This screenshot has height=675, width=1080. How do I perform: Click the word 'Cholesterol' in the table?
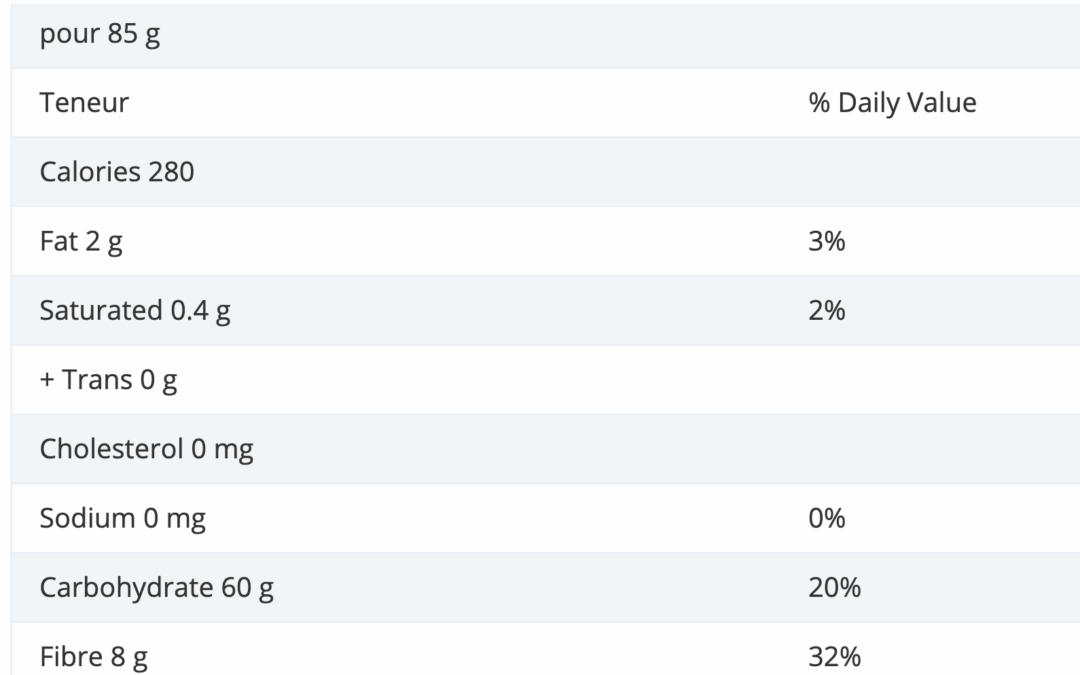click(111, 449)
